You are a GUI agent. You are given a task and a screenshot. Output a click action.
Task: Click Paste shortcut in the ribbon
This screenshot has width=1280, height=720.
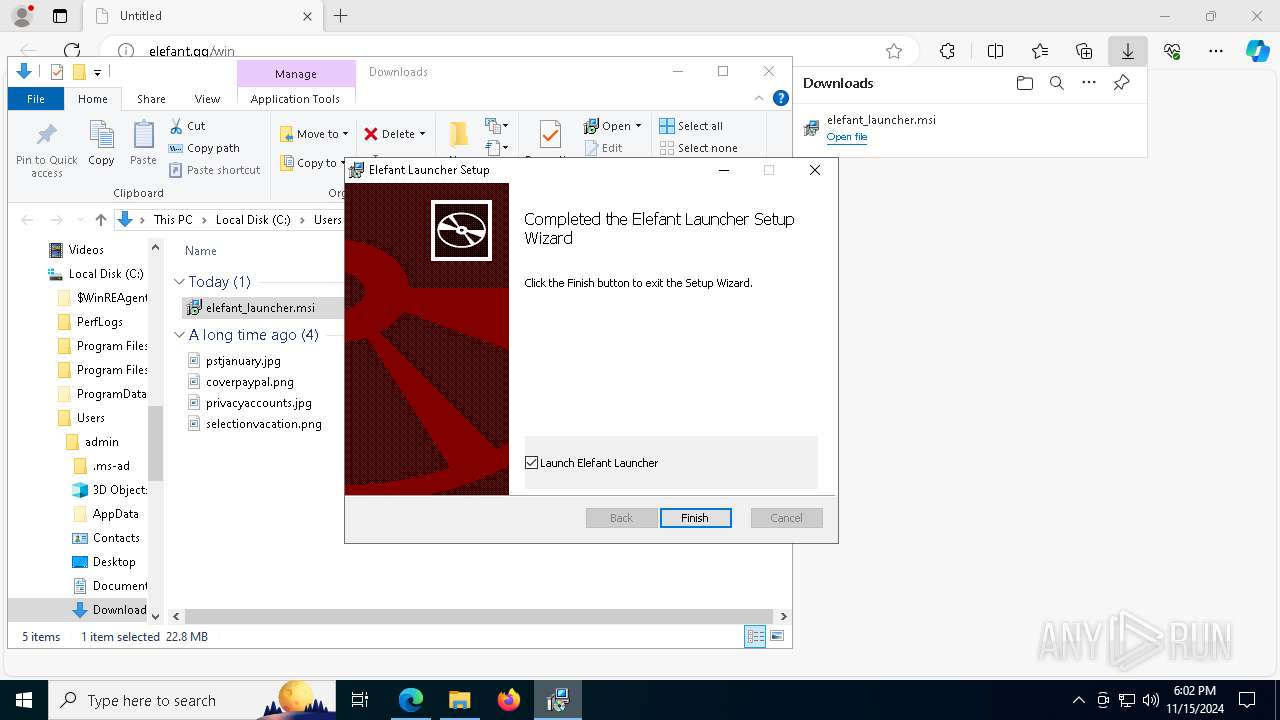214,170
